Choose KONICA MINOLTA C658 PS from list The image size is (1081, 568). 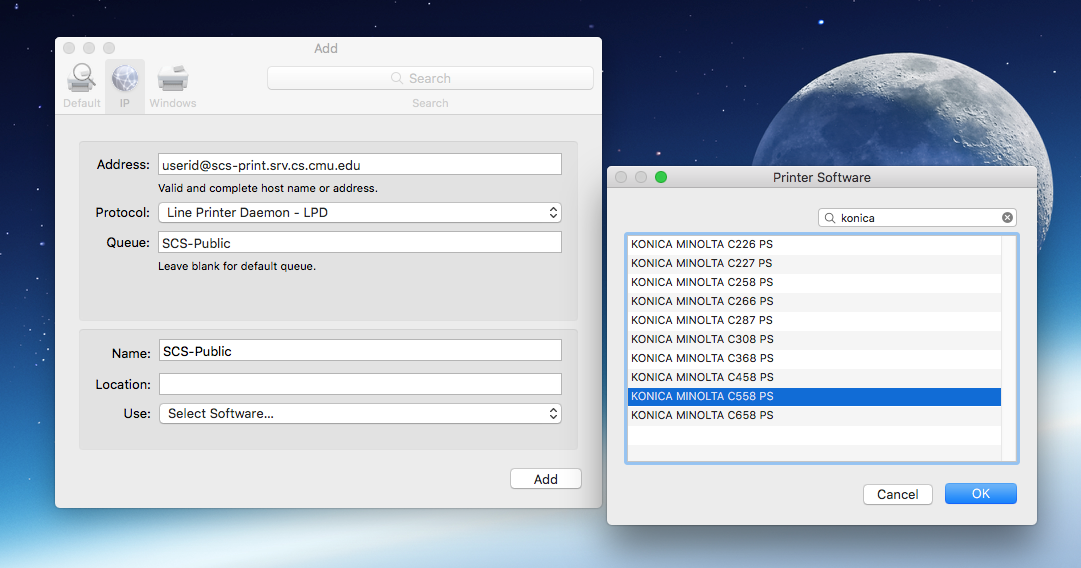pos(701,415)
